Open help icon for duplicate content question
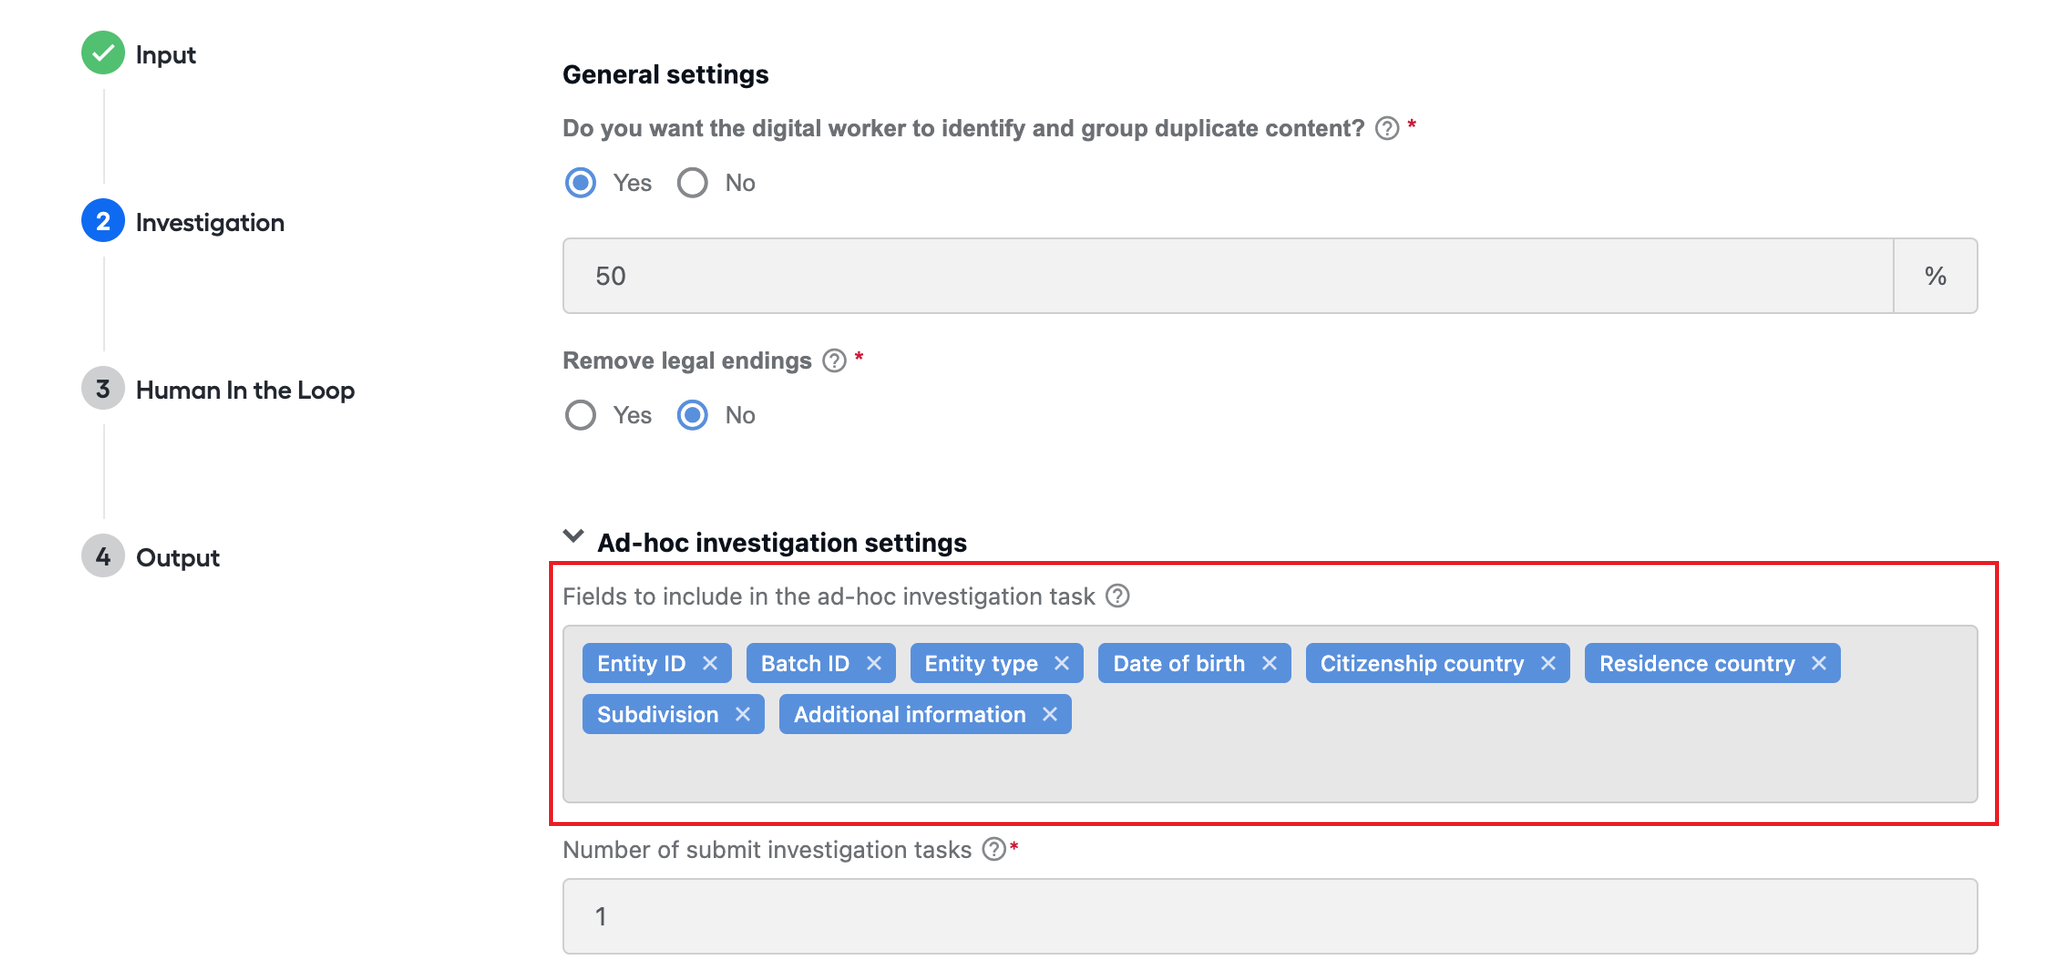 click(1387, 128)
